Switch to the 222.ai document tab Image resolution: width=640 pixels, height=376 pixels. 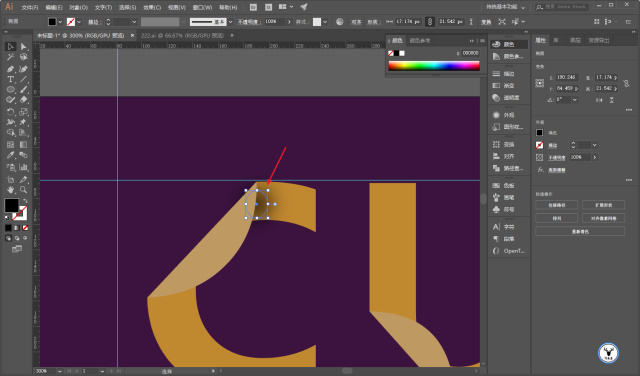(182, 36)
